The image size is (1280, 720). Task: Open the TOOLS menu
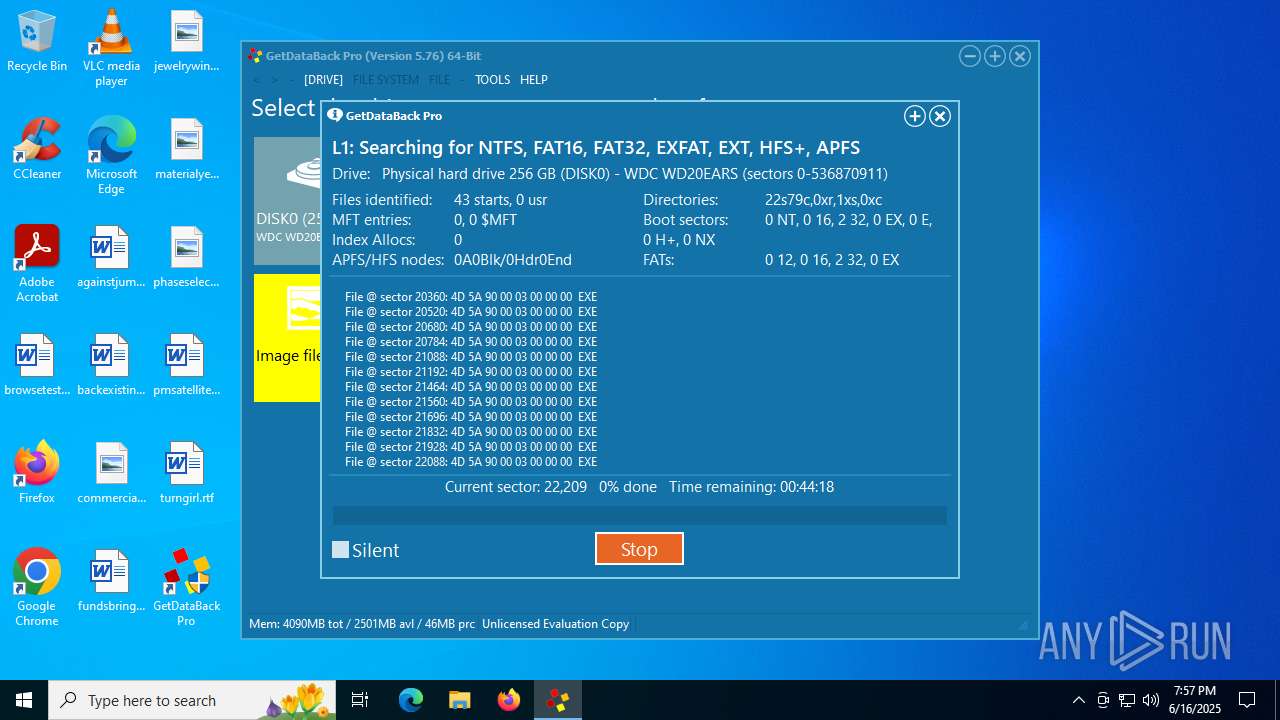pos(492,80)
